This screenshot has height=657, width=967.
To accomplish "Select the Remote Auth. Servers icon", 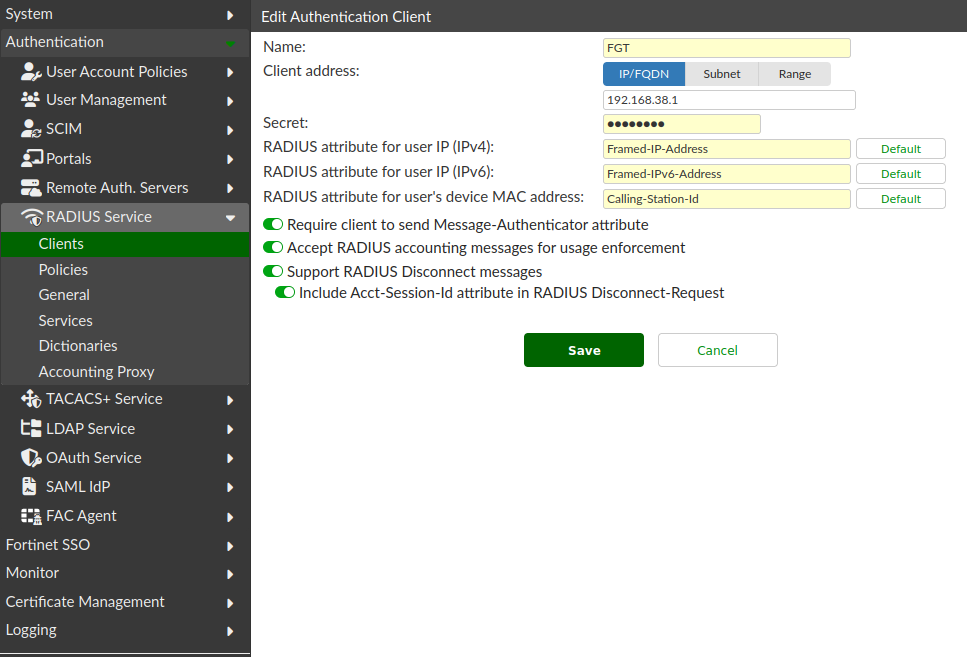I will click(x=30, y=187).
